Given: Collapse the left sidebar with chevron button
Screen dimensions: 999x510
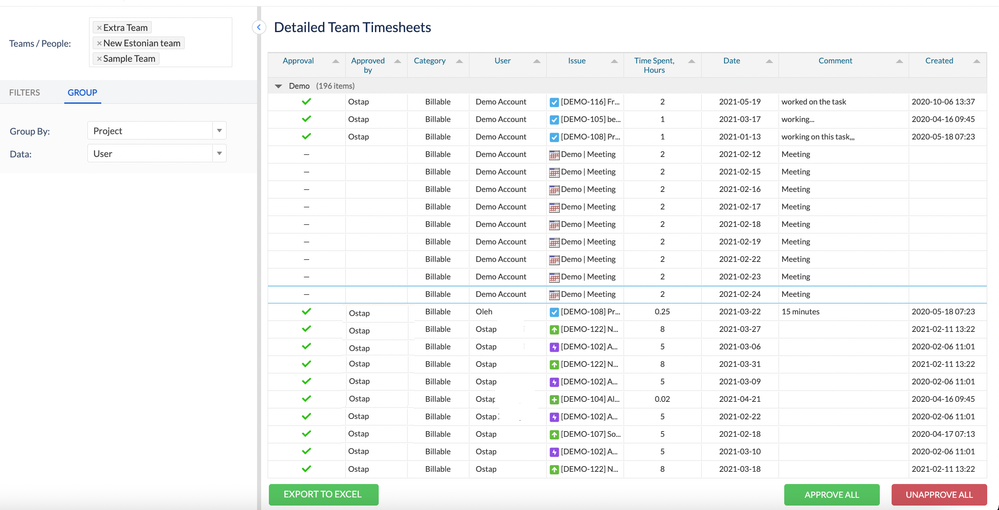Looking at the screenshot, I should coord(258,27).
